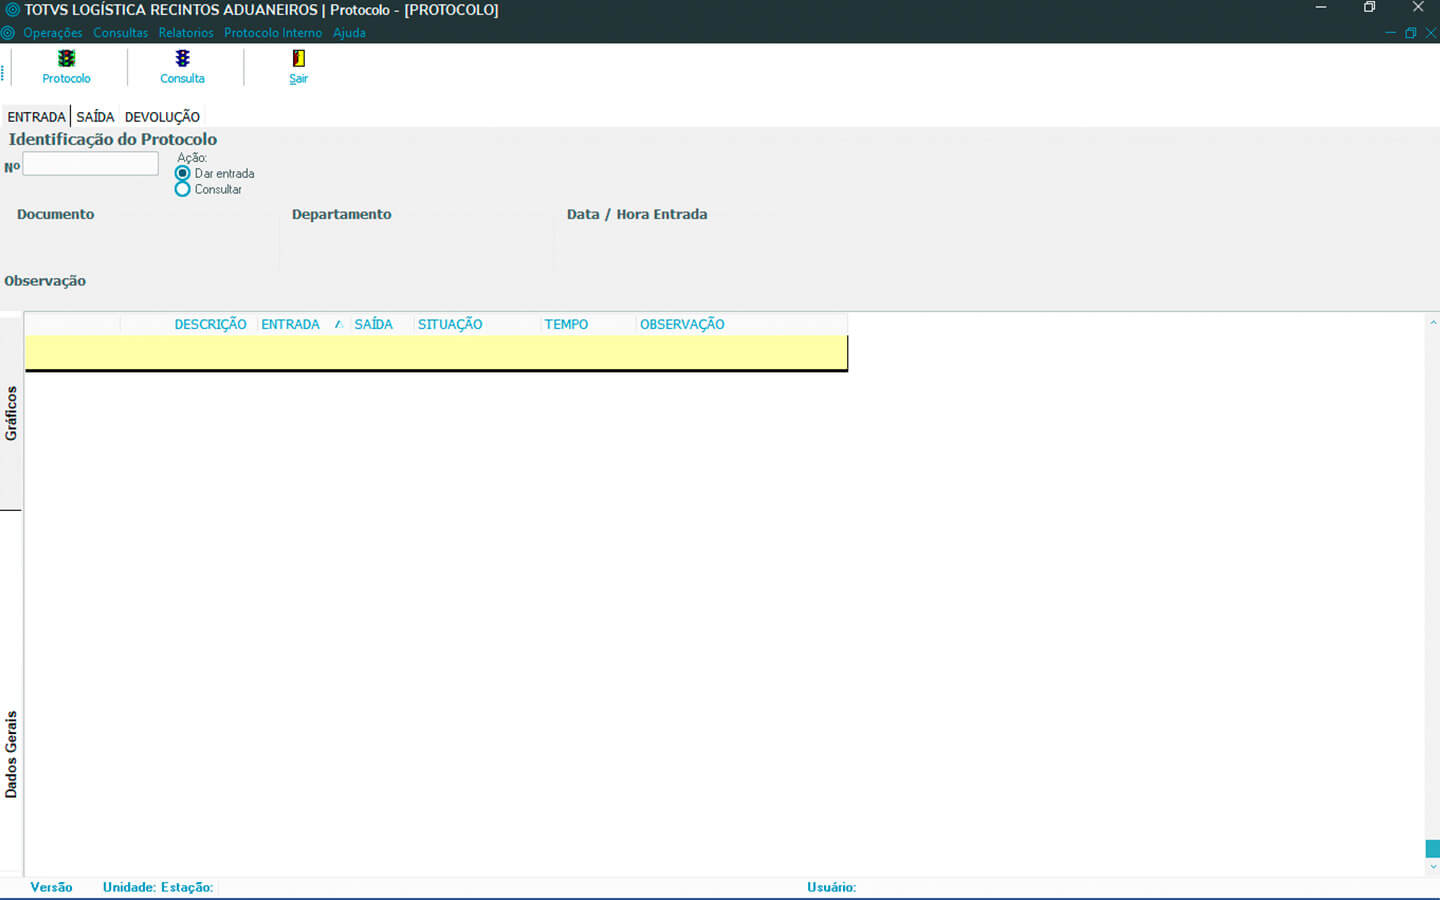Open the Relatorios menu
The width and height of the screenshot is (1440, 900).
click(186, 33)
